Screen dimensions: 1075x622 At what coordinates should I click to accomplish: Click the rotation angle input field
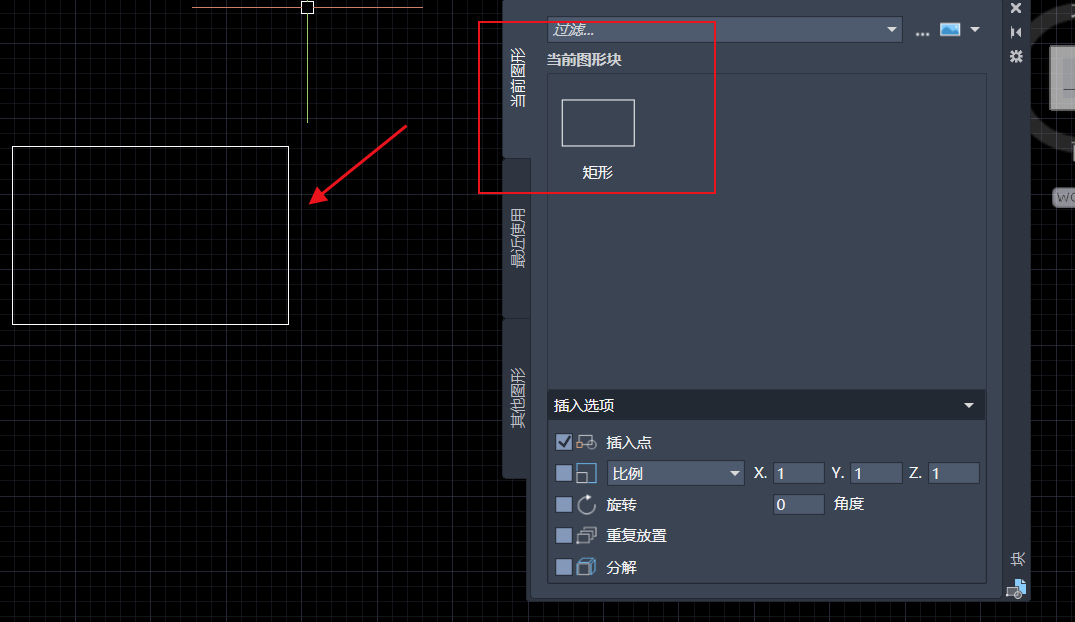[x=798, y=505]
